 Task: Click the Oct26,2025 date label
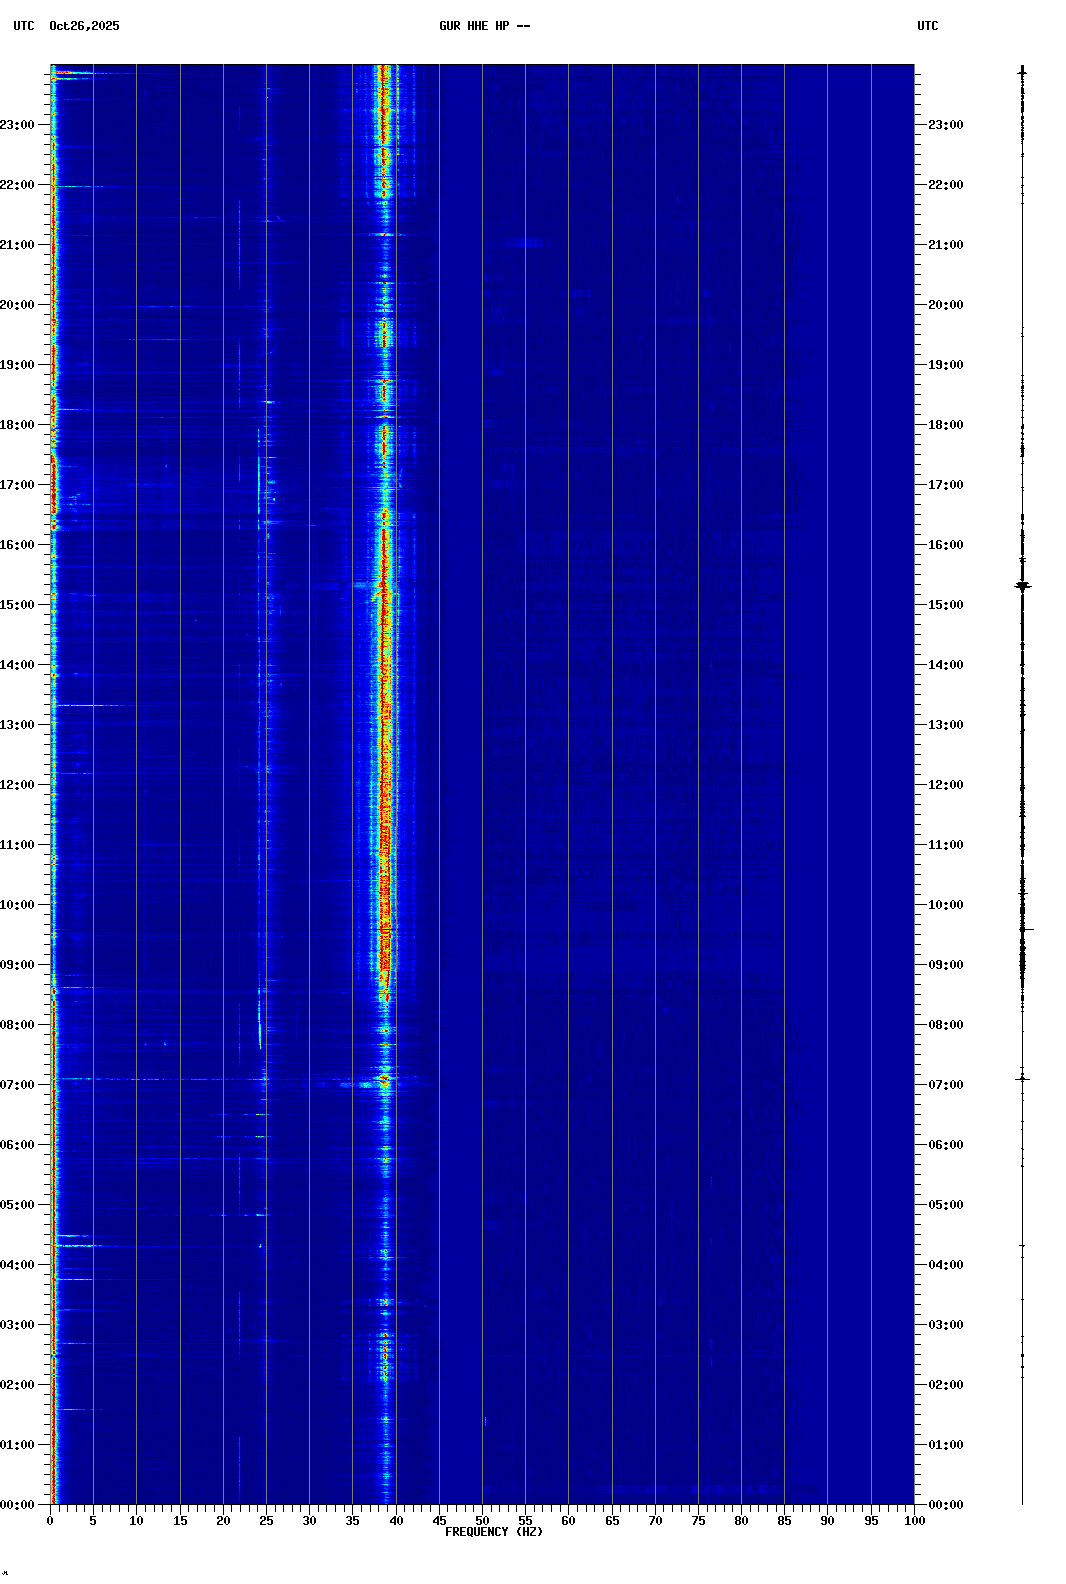pos(84,26)
